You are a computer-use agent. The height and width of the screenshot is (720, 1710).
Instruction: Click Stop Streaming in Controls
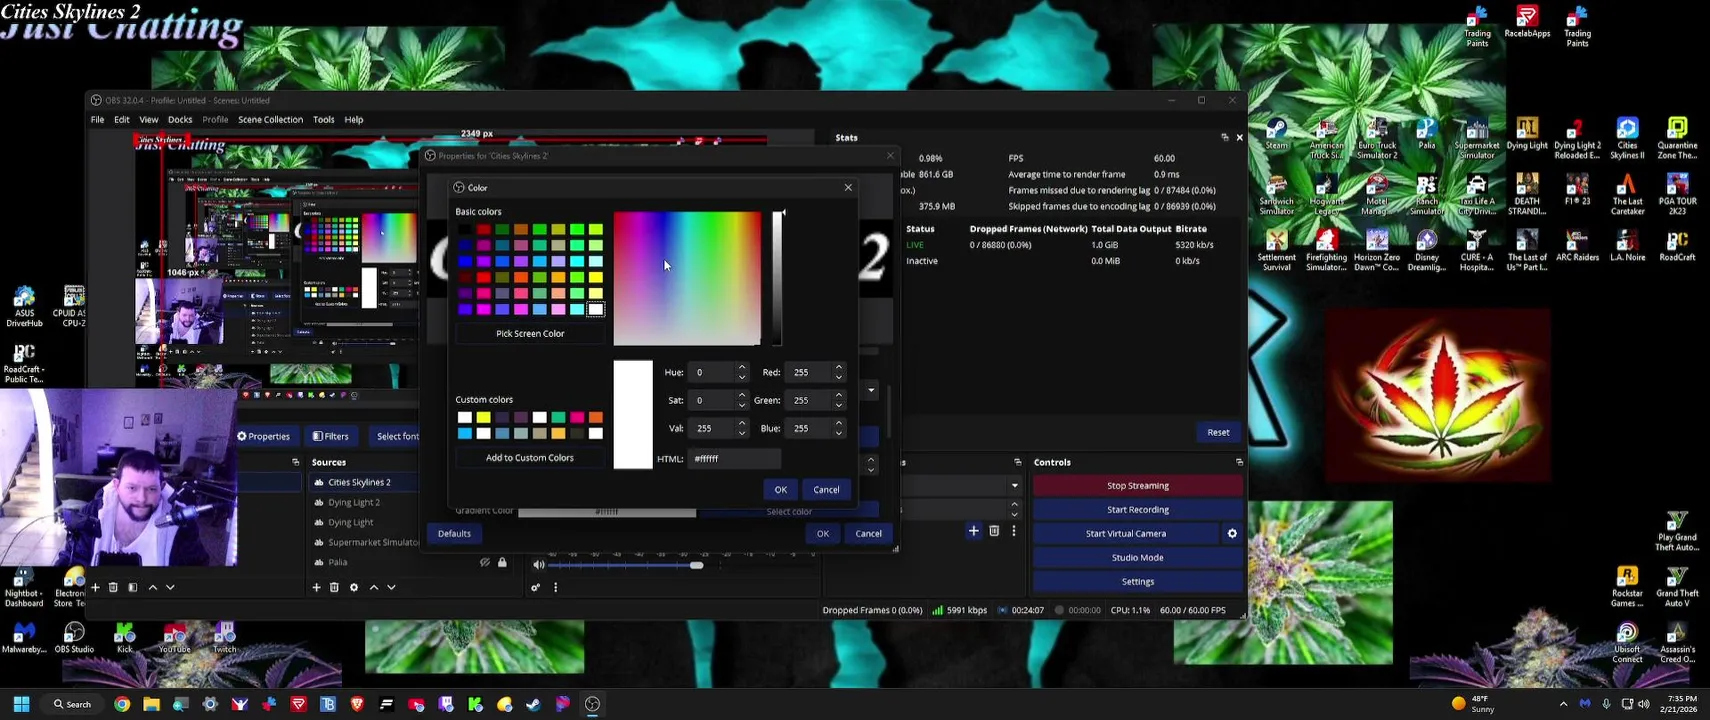click(1138, 486)
